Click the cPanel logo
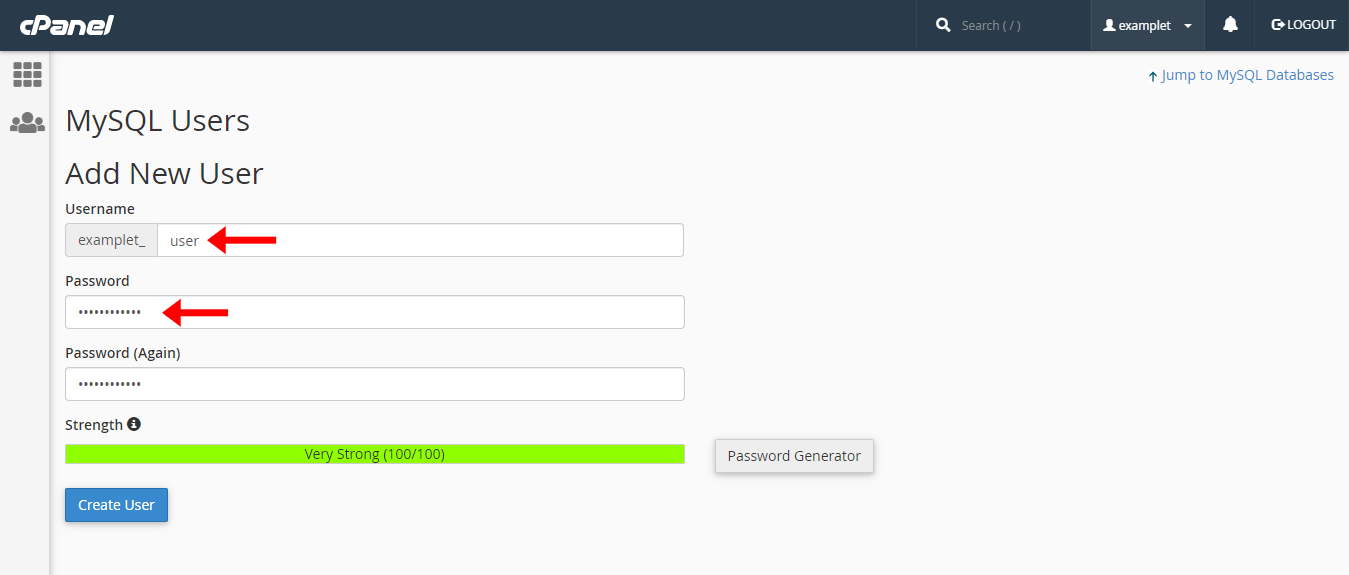This screenshot has height=575, width=1349. [66, 25]
